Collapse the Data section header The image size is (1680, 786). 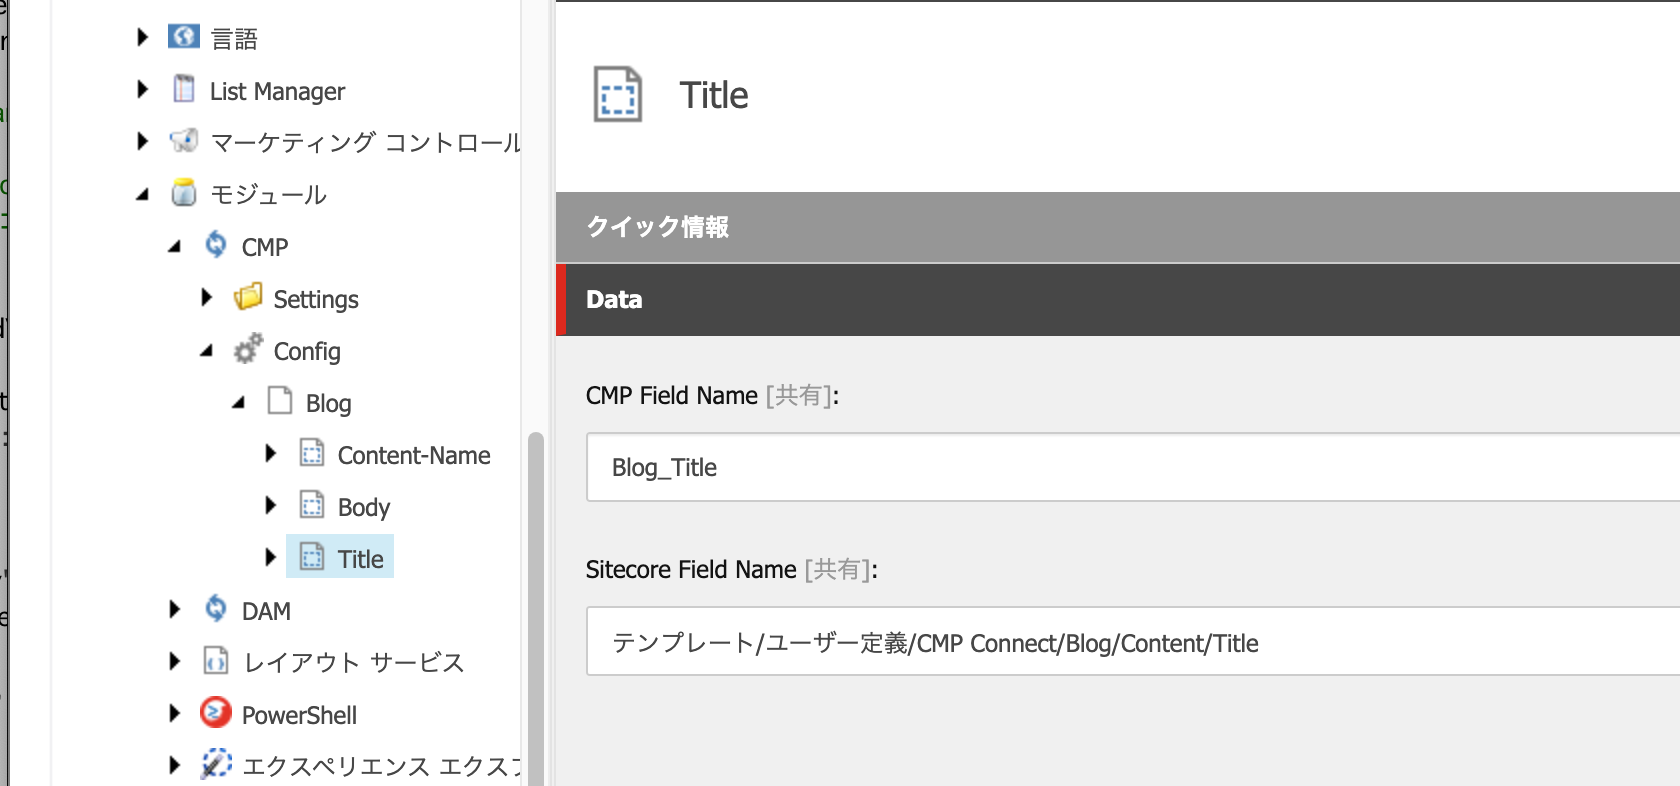click(1118, 300)
